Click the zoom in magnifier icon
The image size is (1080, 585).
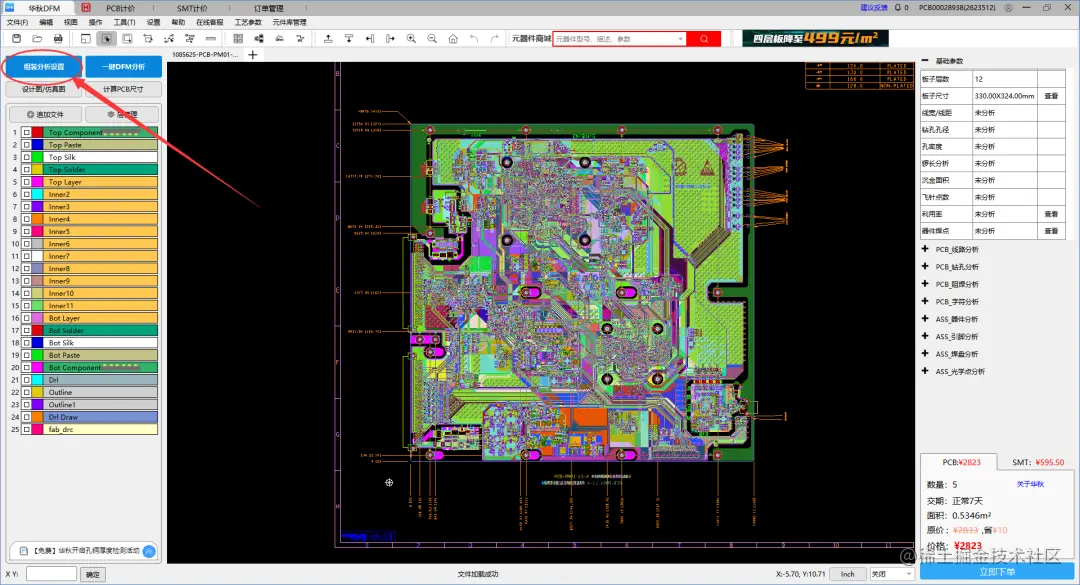[411, 39]
